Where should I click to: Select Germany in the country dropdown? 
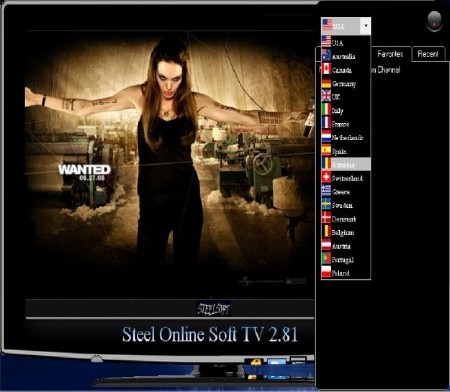[346, 83]
